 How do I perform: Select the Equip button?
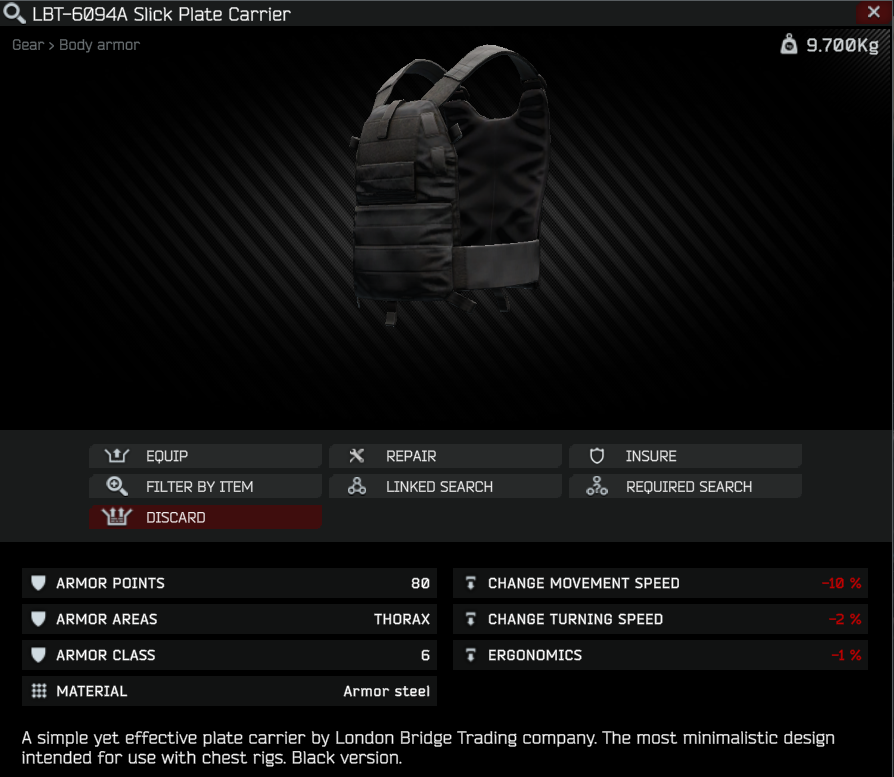pos(205,456)
